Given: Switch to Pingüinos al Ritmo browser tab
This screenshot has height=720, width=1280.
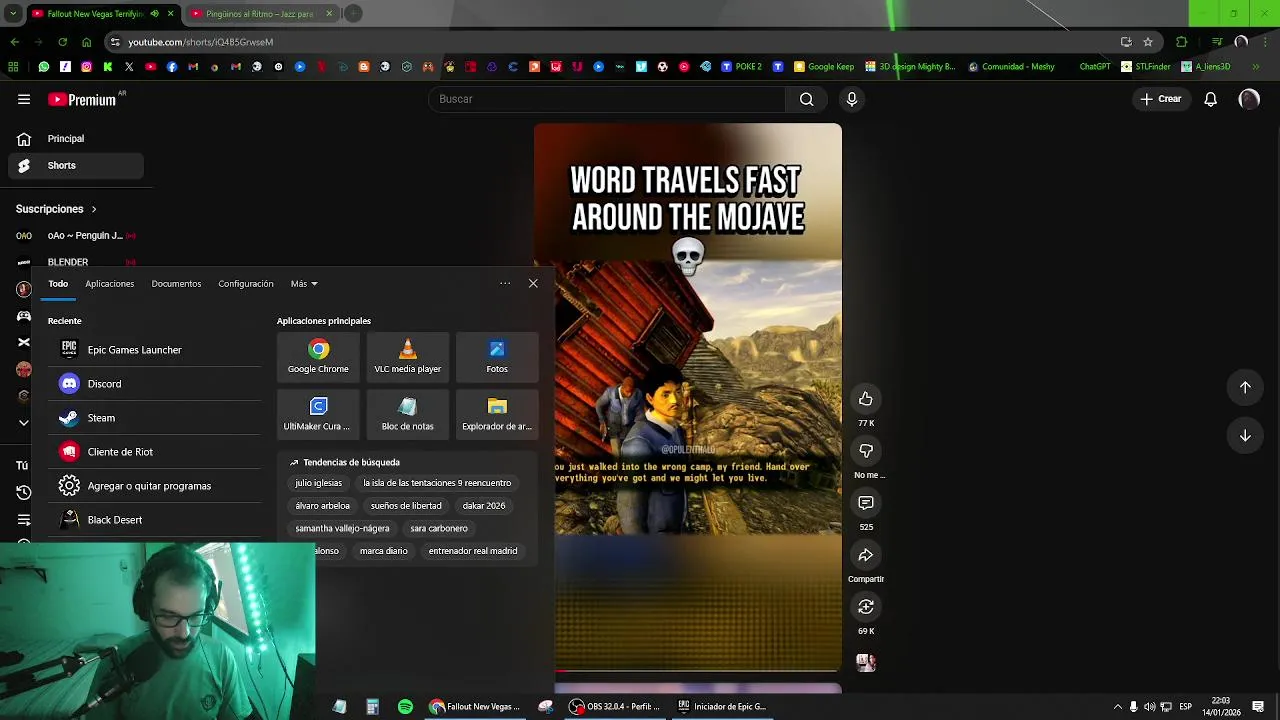Looking at the screenshot, I should (x=260, y=14).
